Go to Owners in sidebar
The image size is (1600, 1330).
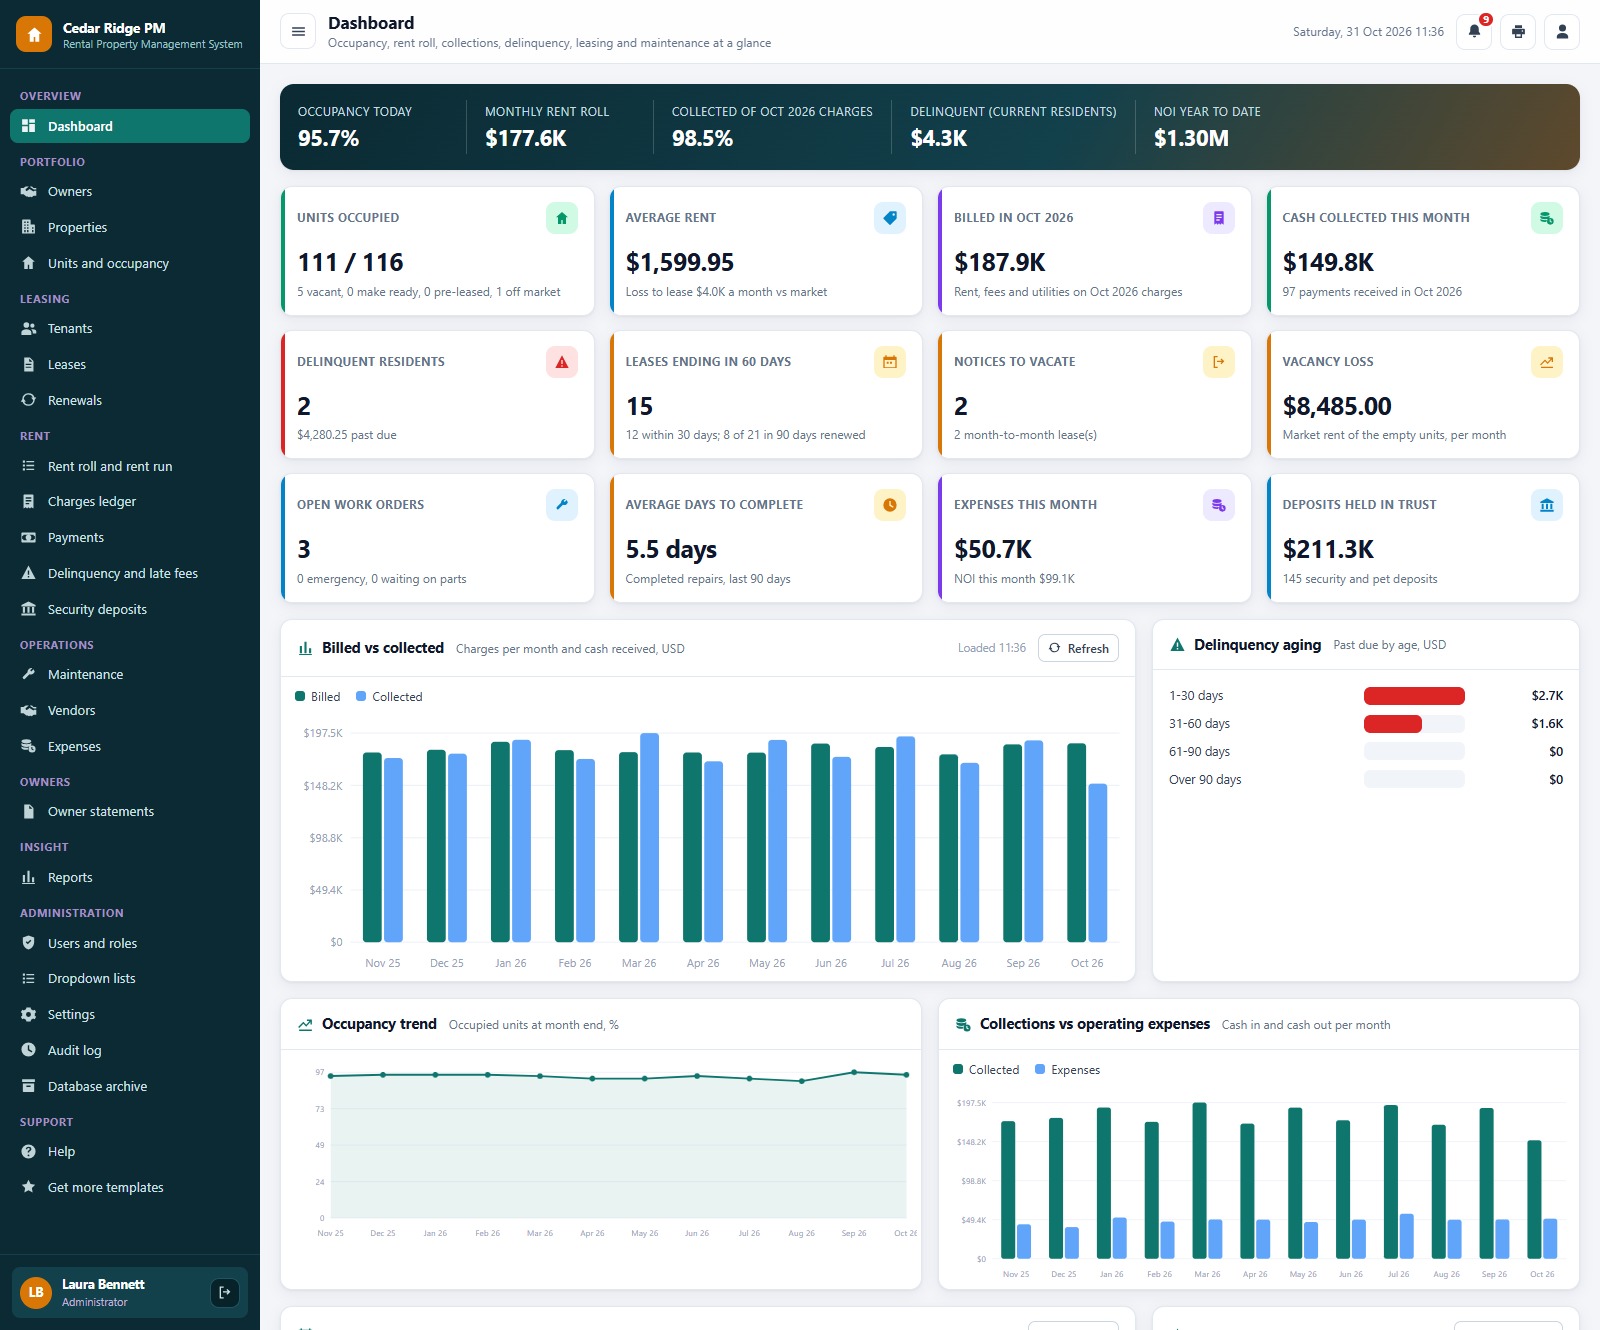130,192
